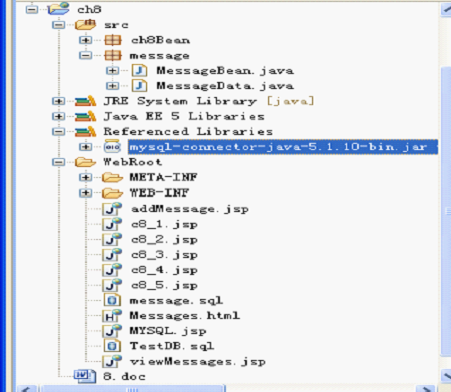Click c8_3.jsp file icon

tap(112, 255)
